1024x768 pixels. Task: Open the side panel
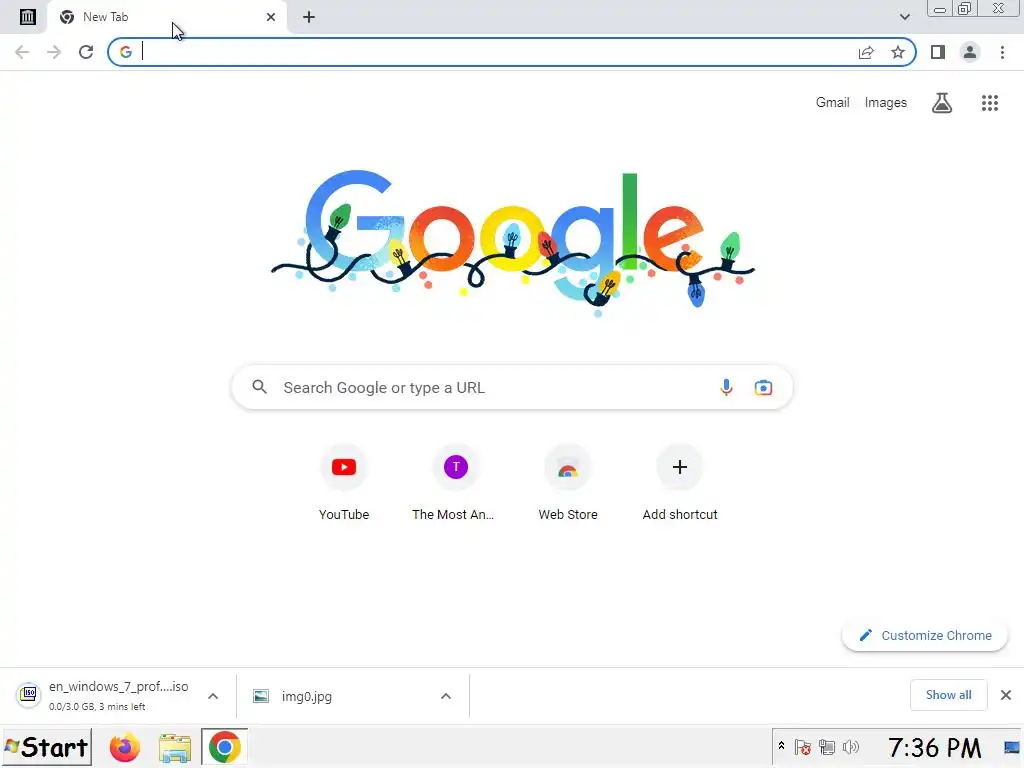[x=938, y=52]
